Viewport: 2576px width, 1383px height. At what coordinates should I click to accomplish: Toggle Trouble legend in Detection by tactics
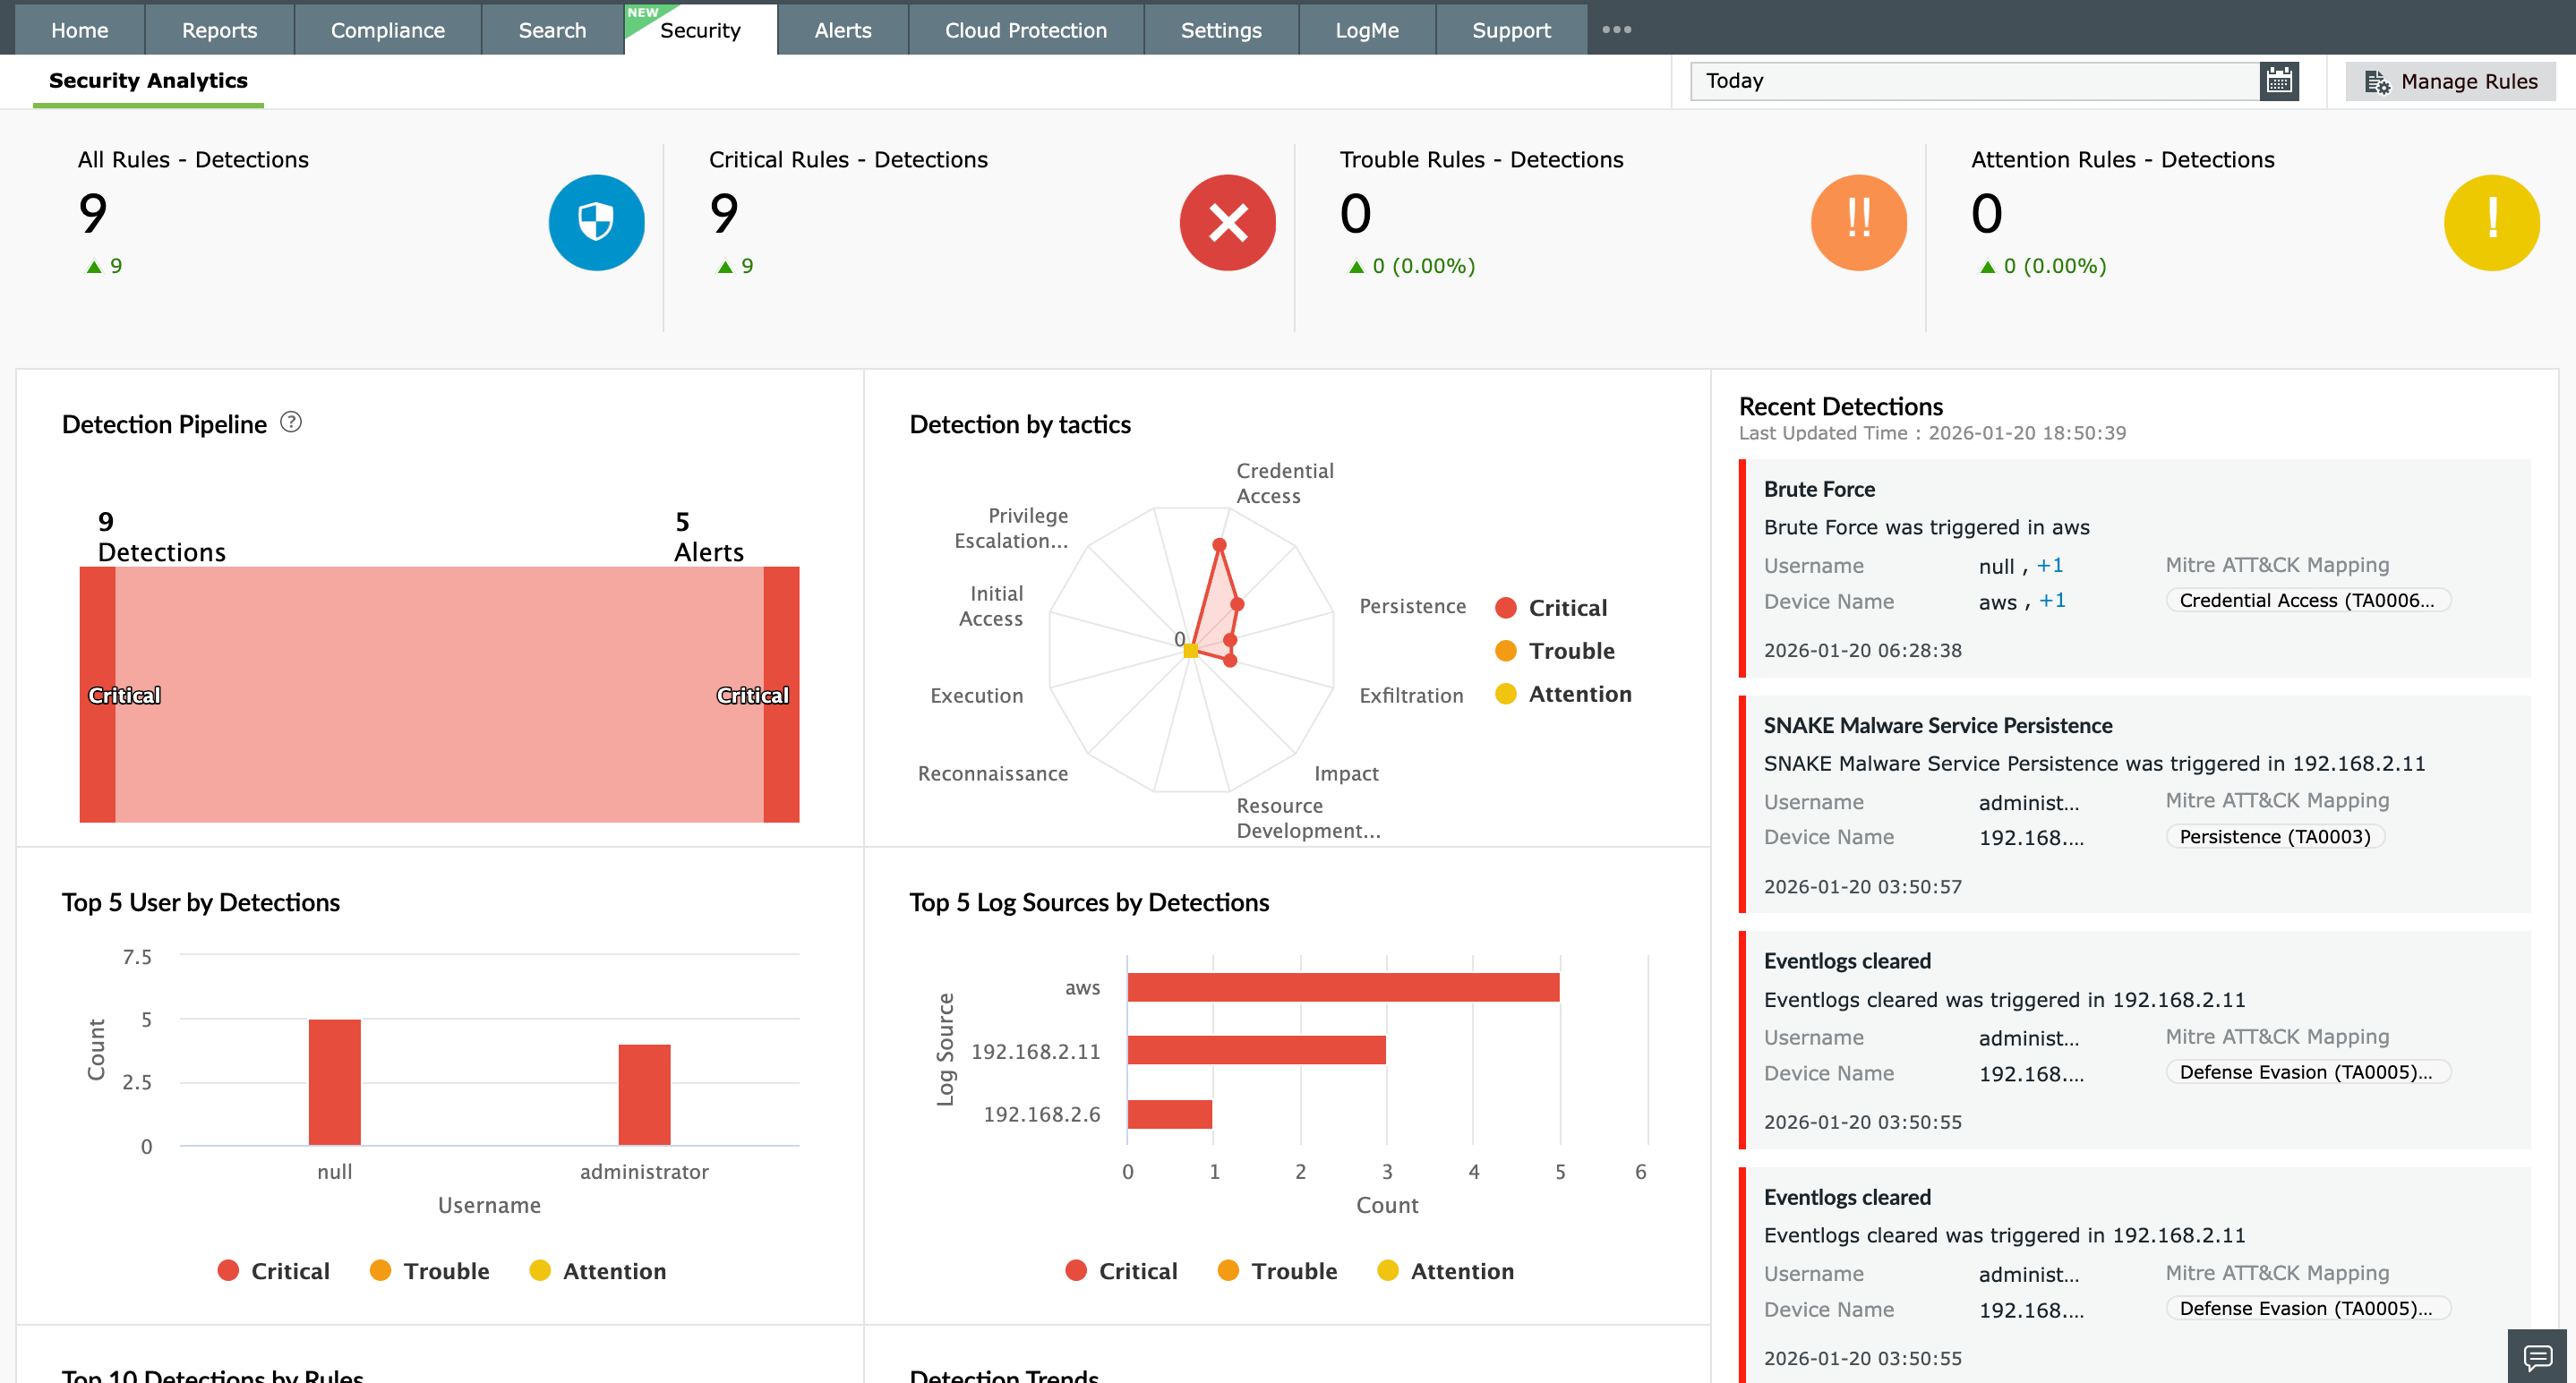[x=1555, y=651]
